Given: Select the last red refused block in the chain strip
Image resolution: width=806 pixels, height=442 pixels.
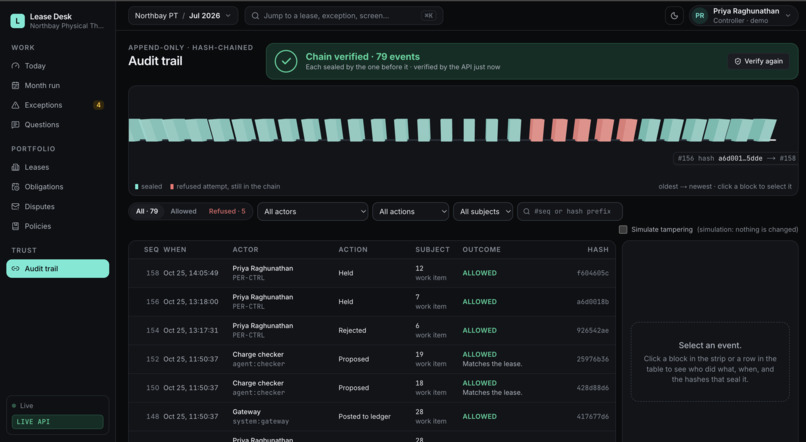Looking at the screenshot, I should click(x=627, y=130).
